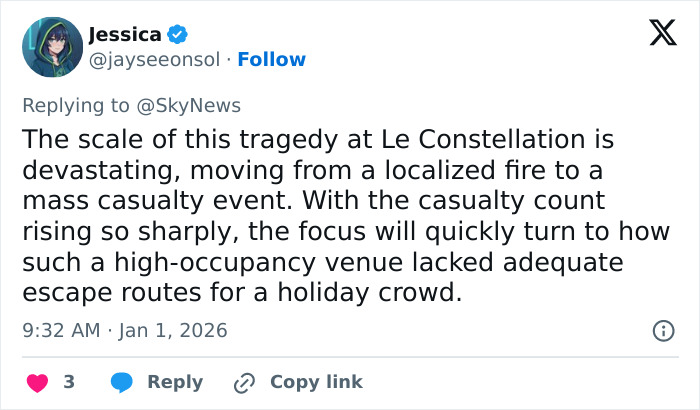Click the display name Jessica
This screenshot has width=700, height=410.
[124, 35]
